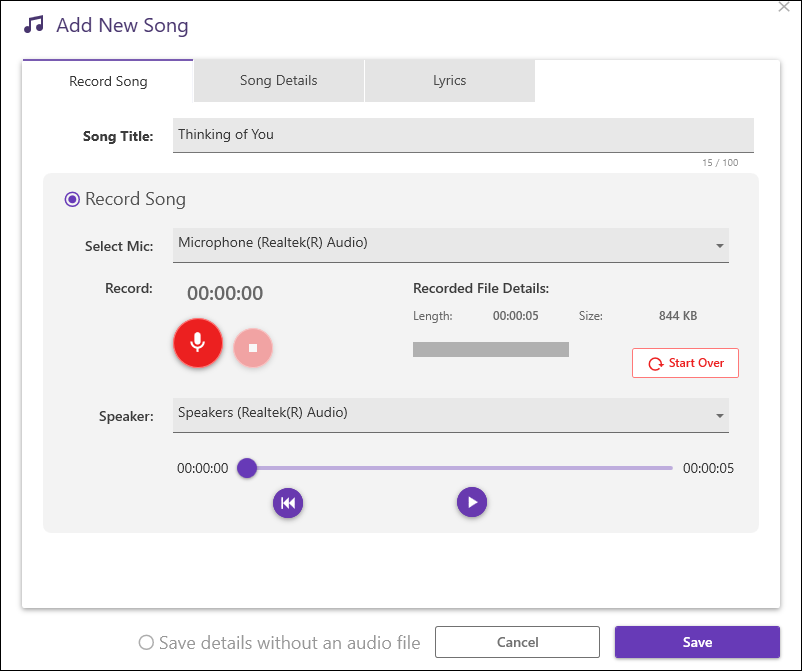Expand the Speaker dropdown arrow
The height and width of the screenshot is (671, 802).
[x=719, y=416]
